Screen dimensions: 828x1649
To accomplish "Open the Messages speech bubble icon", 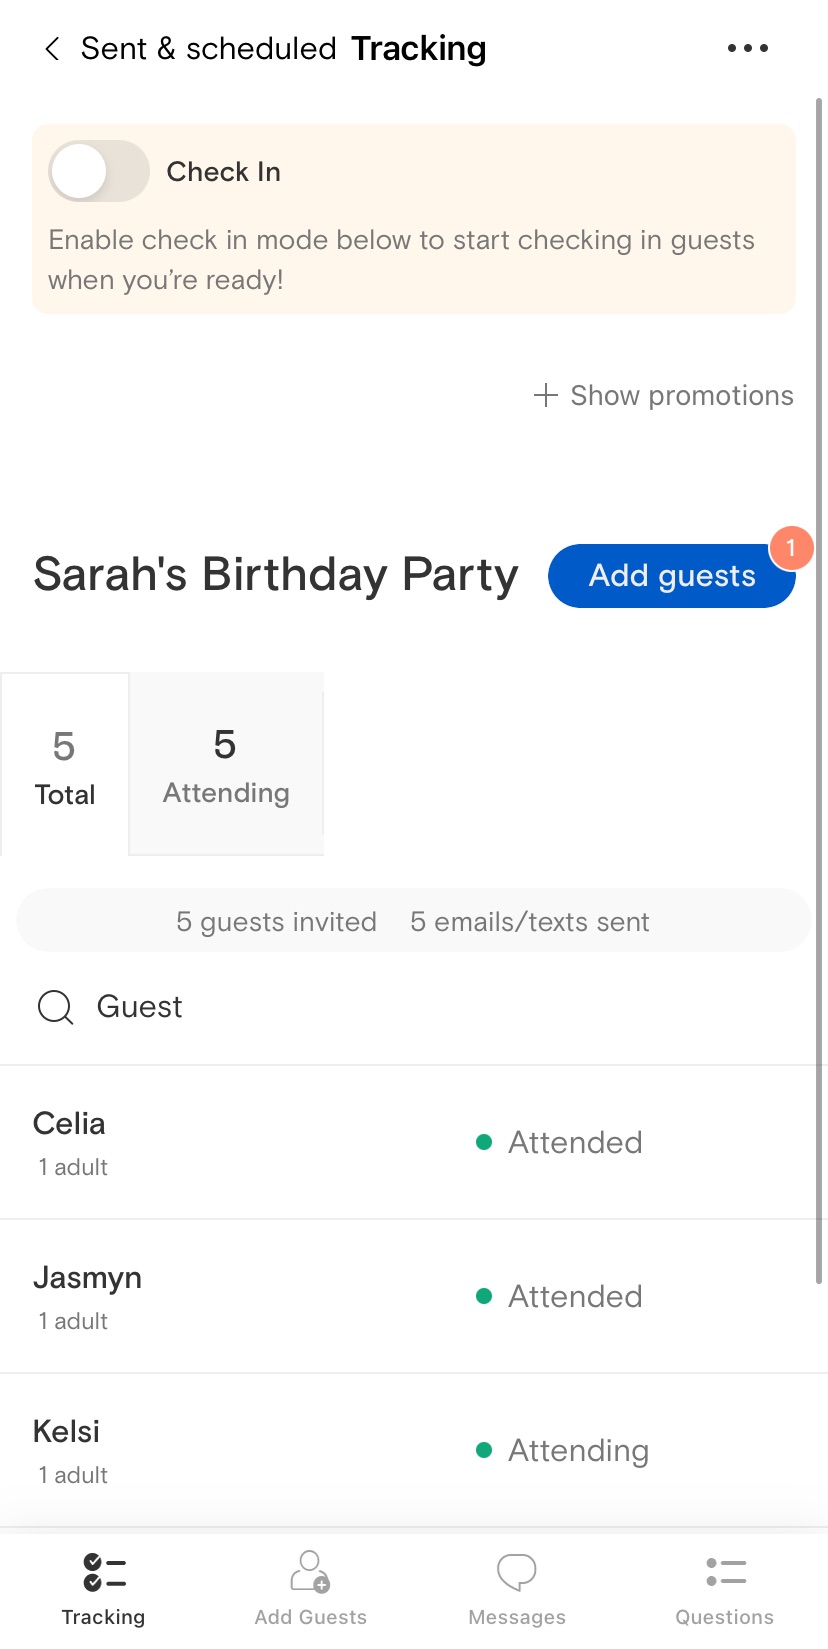I will click(x=517, y=1572).
